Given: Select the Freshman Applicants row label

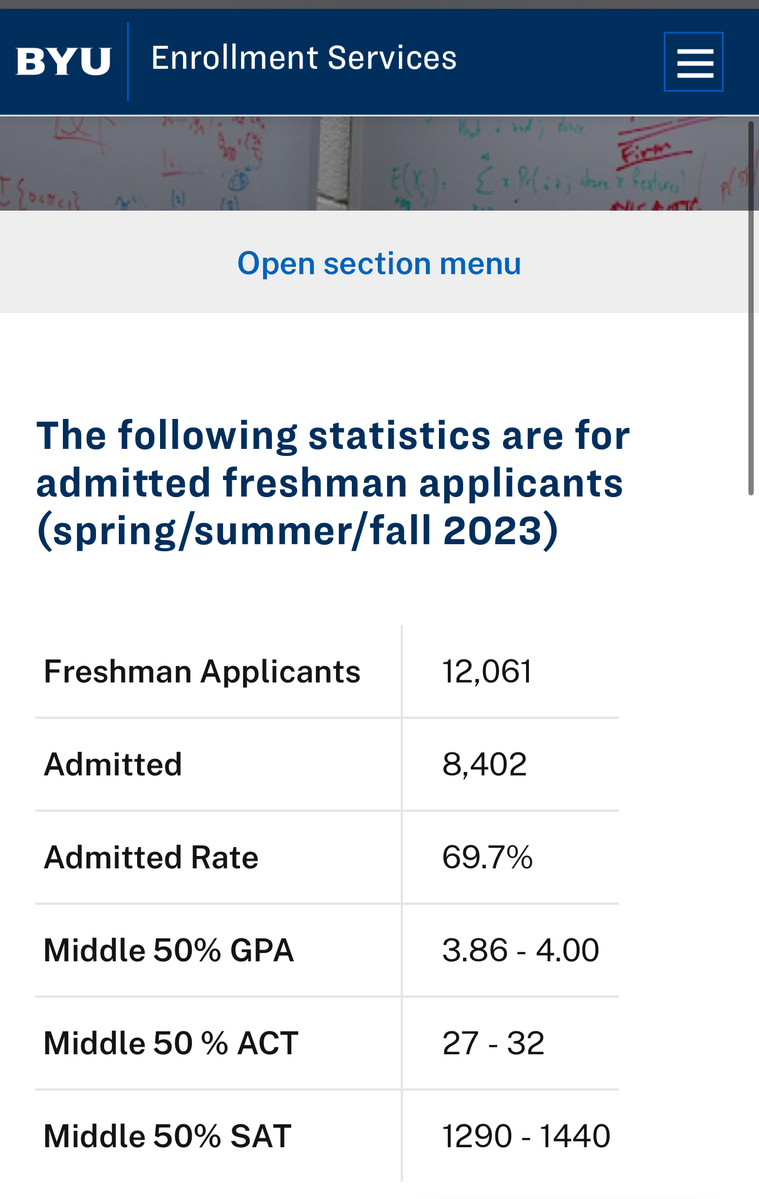Looking at the screenshot, I should tap(201, 671).
